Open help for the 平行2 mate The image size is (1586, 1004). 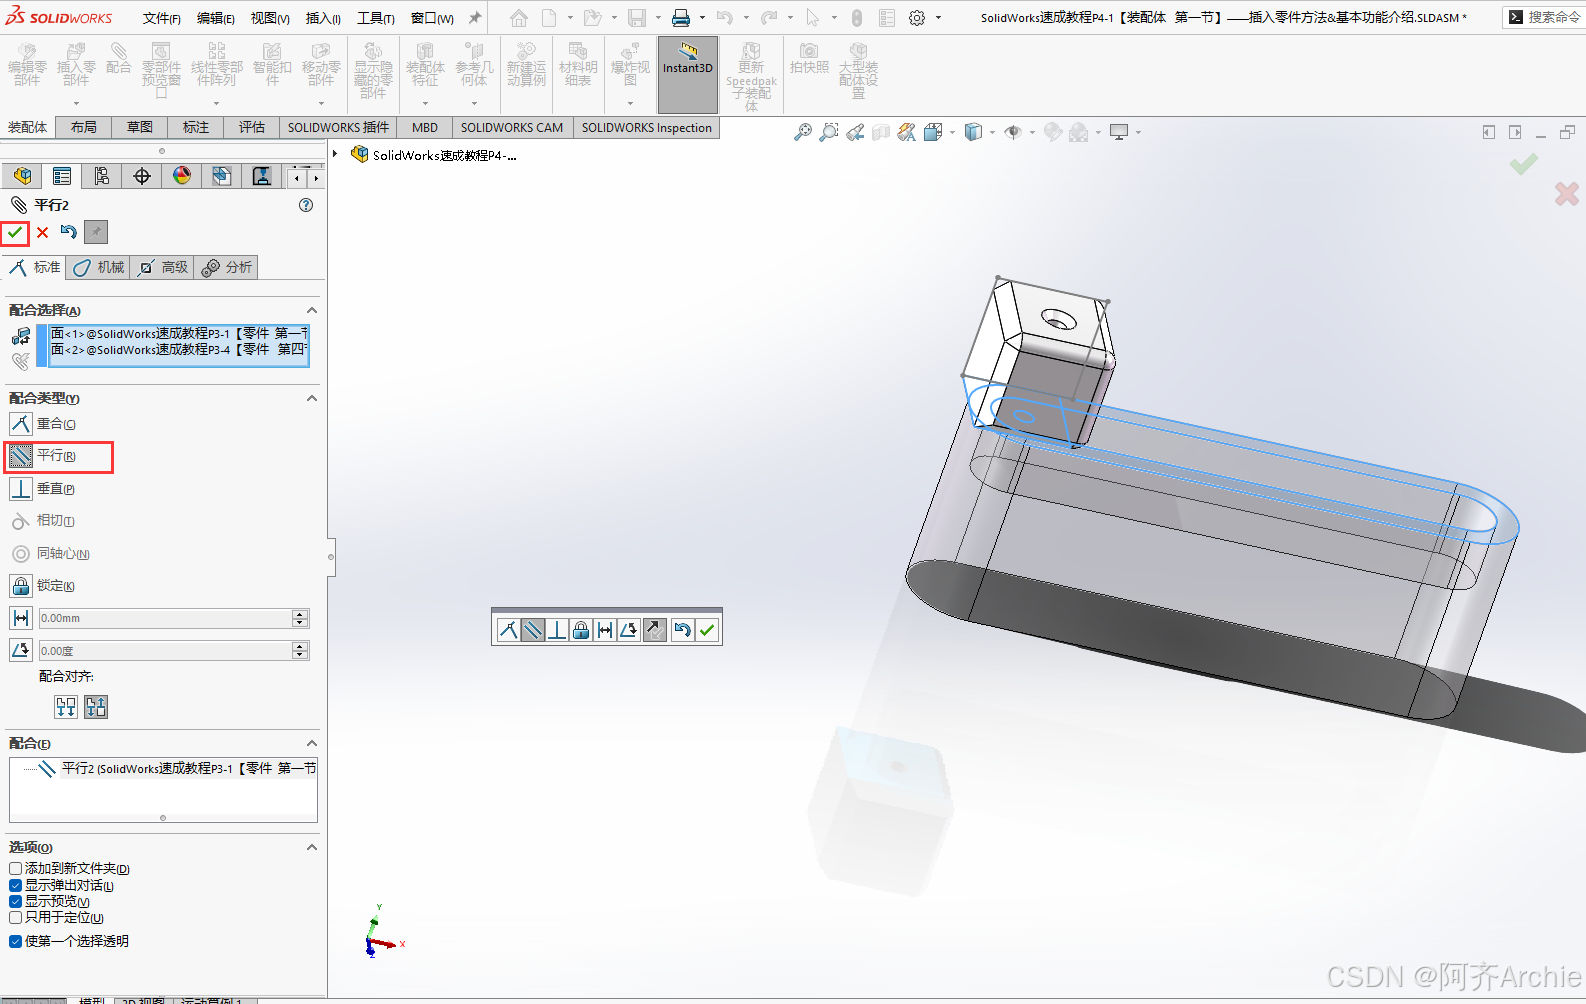tap(306, 205)
